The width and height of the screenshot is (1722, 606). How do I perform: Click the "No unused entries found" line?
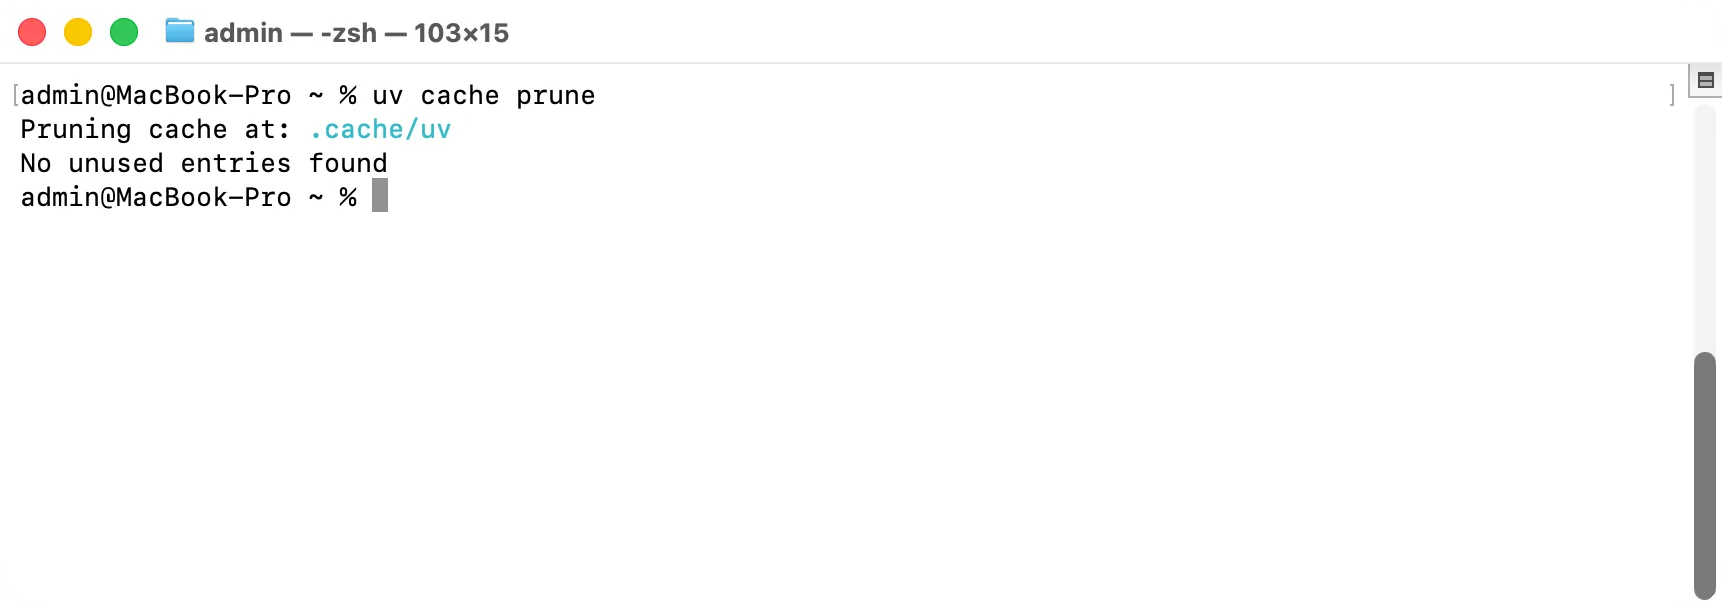204,163
